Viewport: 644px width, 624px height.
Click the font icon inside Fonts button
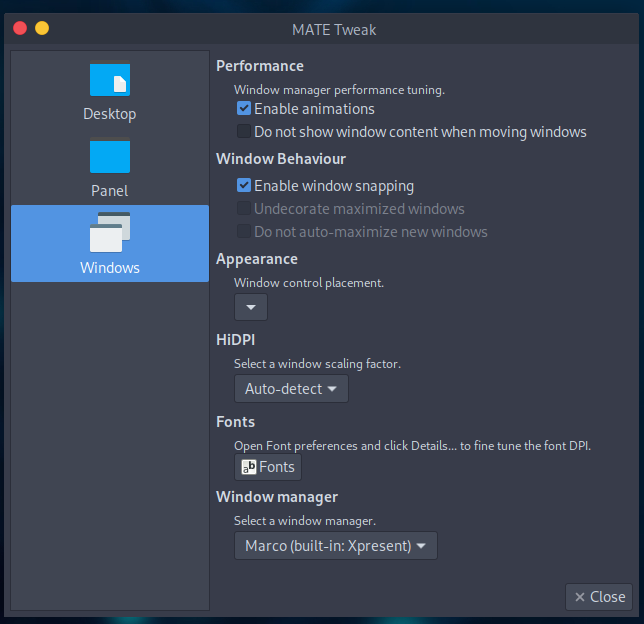249,467
